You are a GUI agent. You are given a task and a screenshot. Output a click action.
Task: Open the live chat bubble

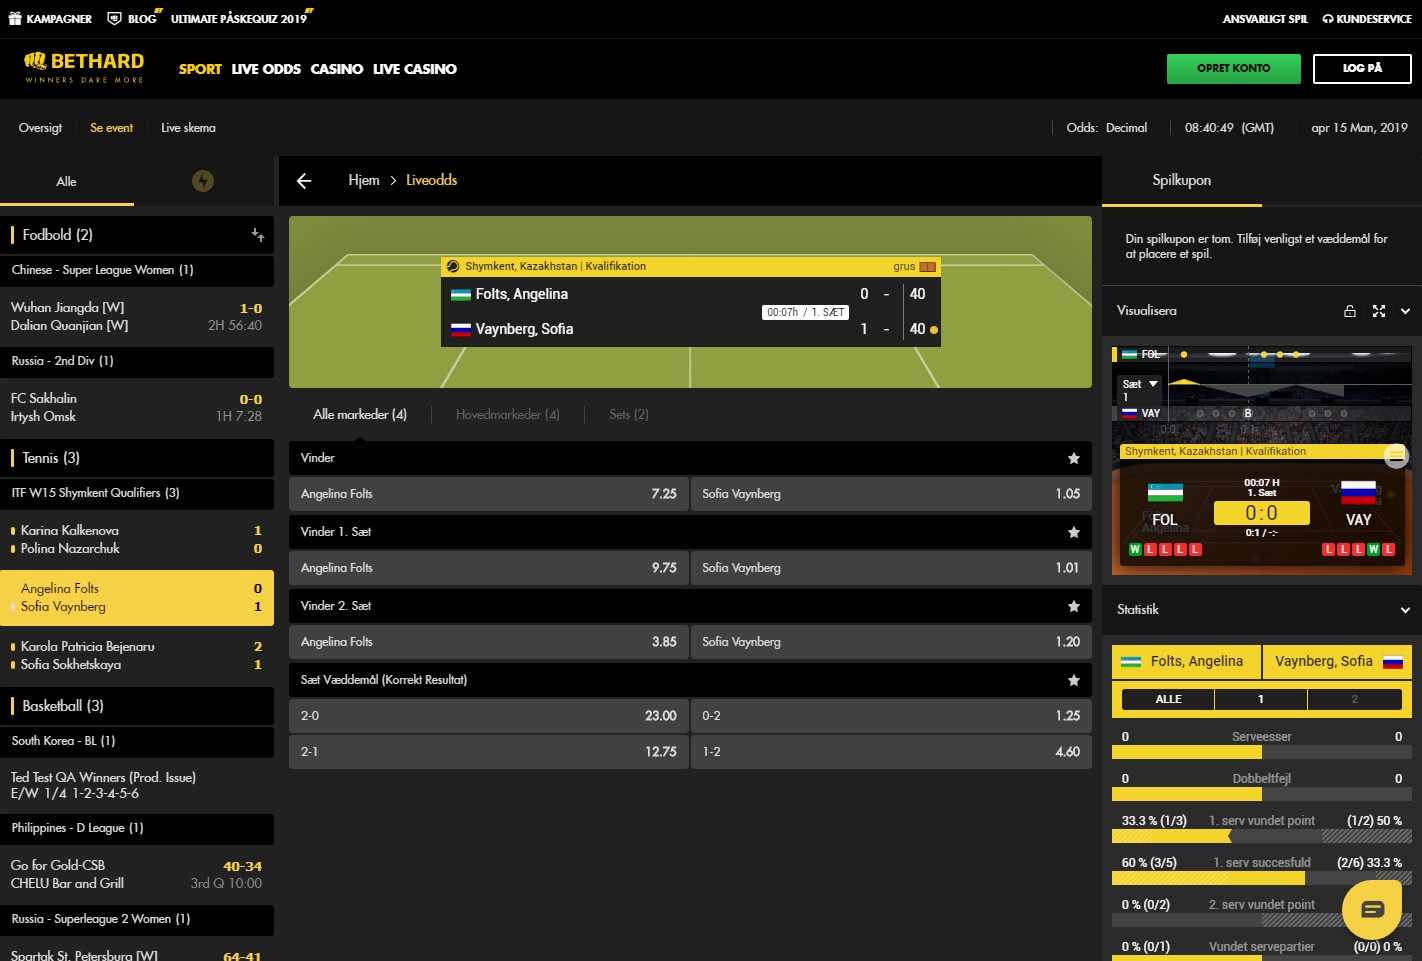(1372, 910)
